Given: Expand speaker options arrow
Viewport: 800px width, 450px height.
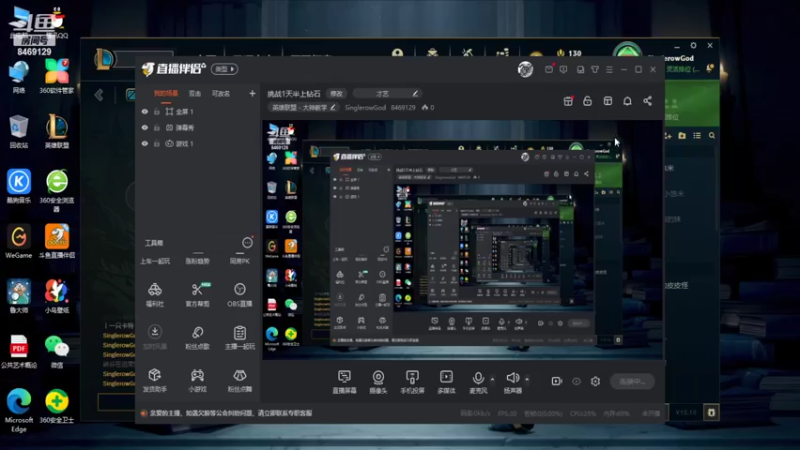Looking at the screenshot, I should pyautogui.click(x=527, y=379).
